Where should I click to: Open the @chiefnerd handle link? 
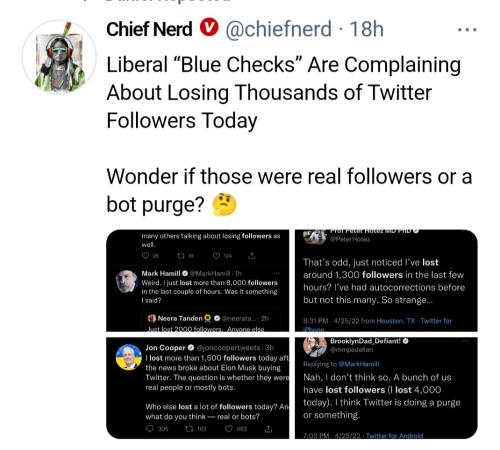[278, 29]
